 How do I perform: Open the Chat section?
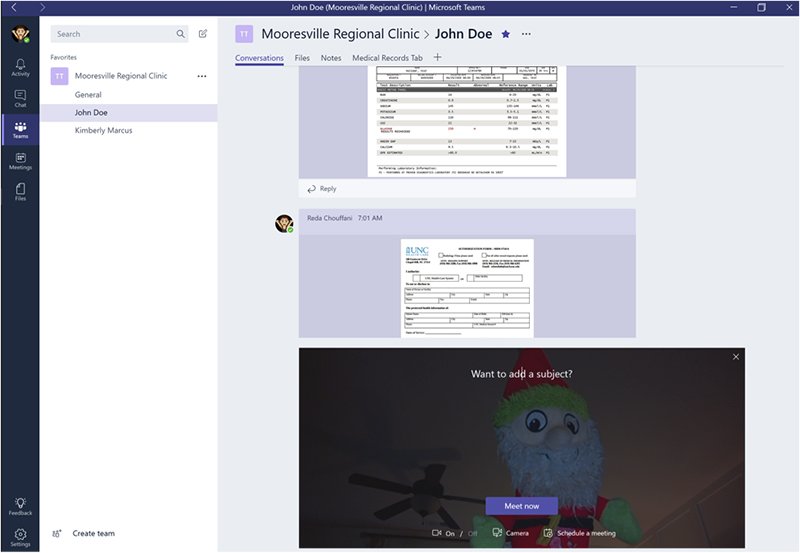point(20,98)
